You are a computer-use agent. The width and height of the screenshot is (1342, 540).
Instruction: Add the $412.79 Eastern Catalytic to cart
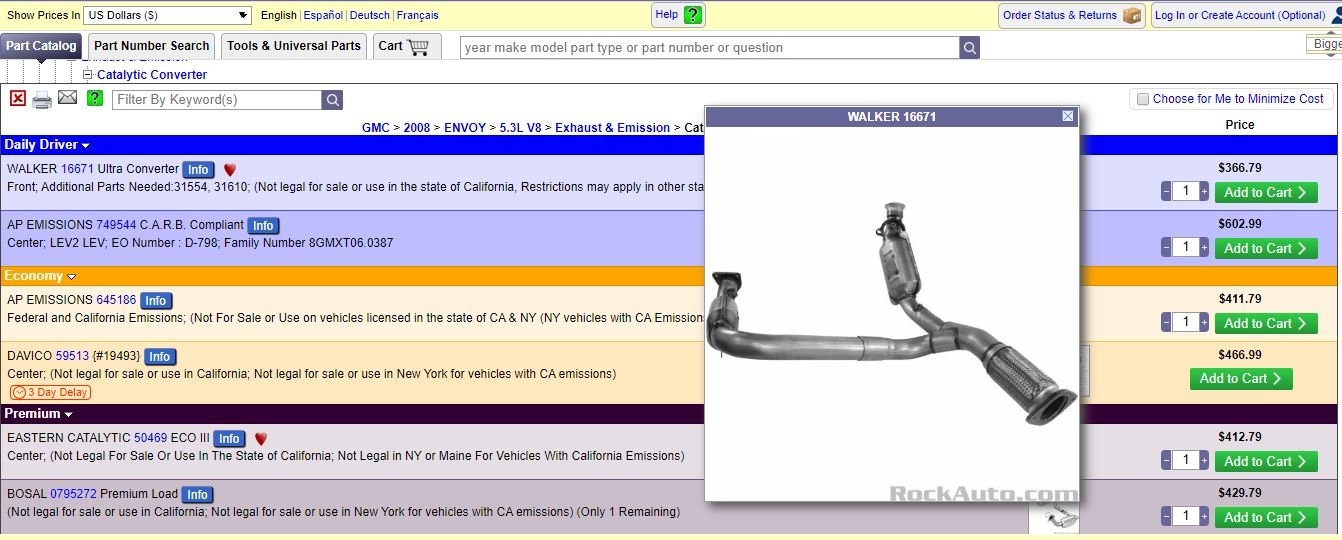click(x=1266, y=462)
